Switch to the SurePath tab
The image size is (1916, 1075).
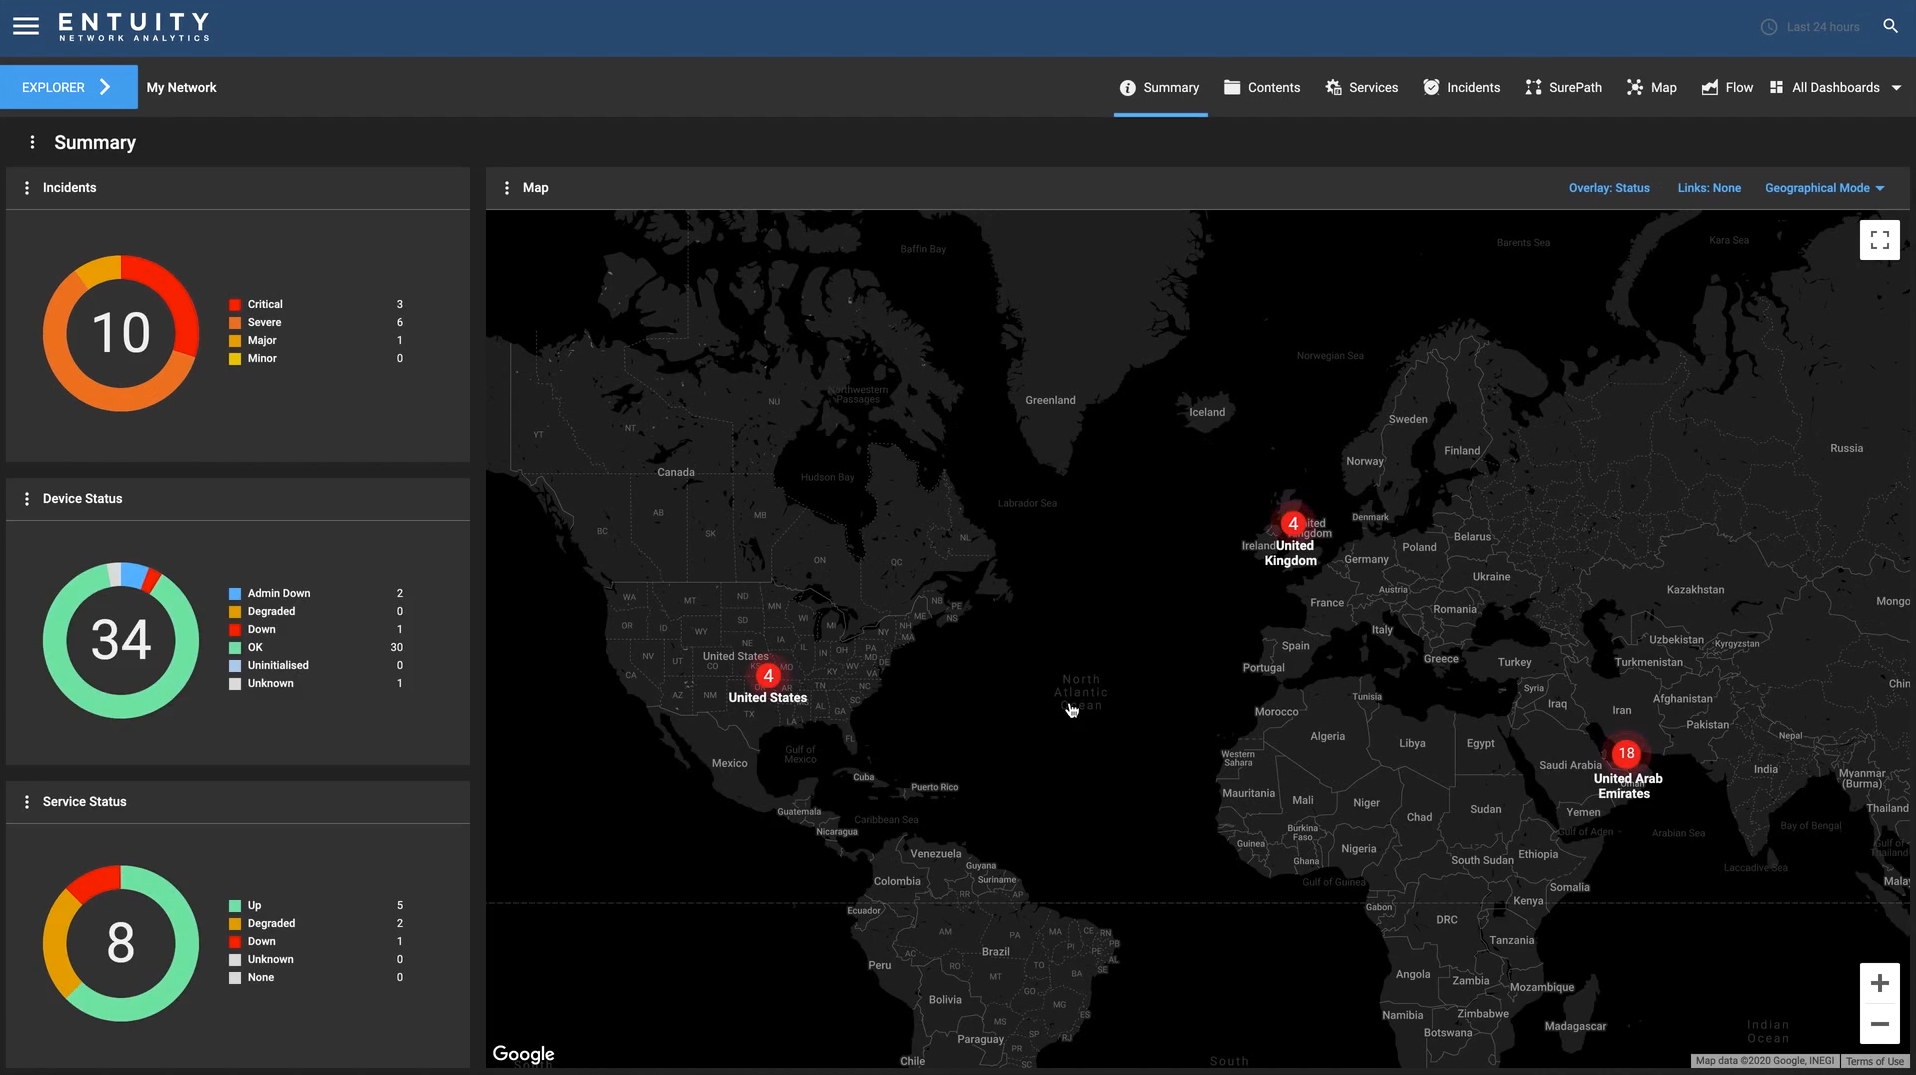click(x=1563, y=88)
